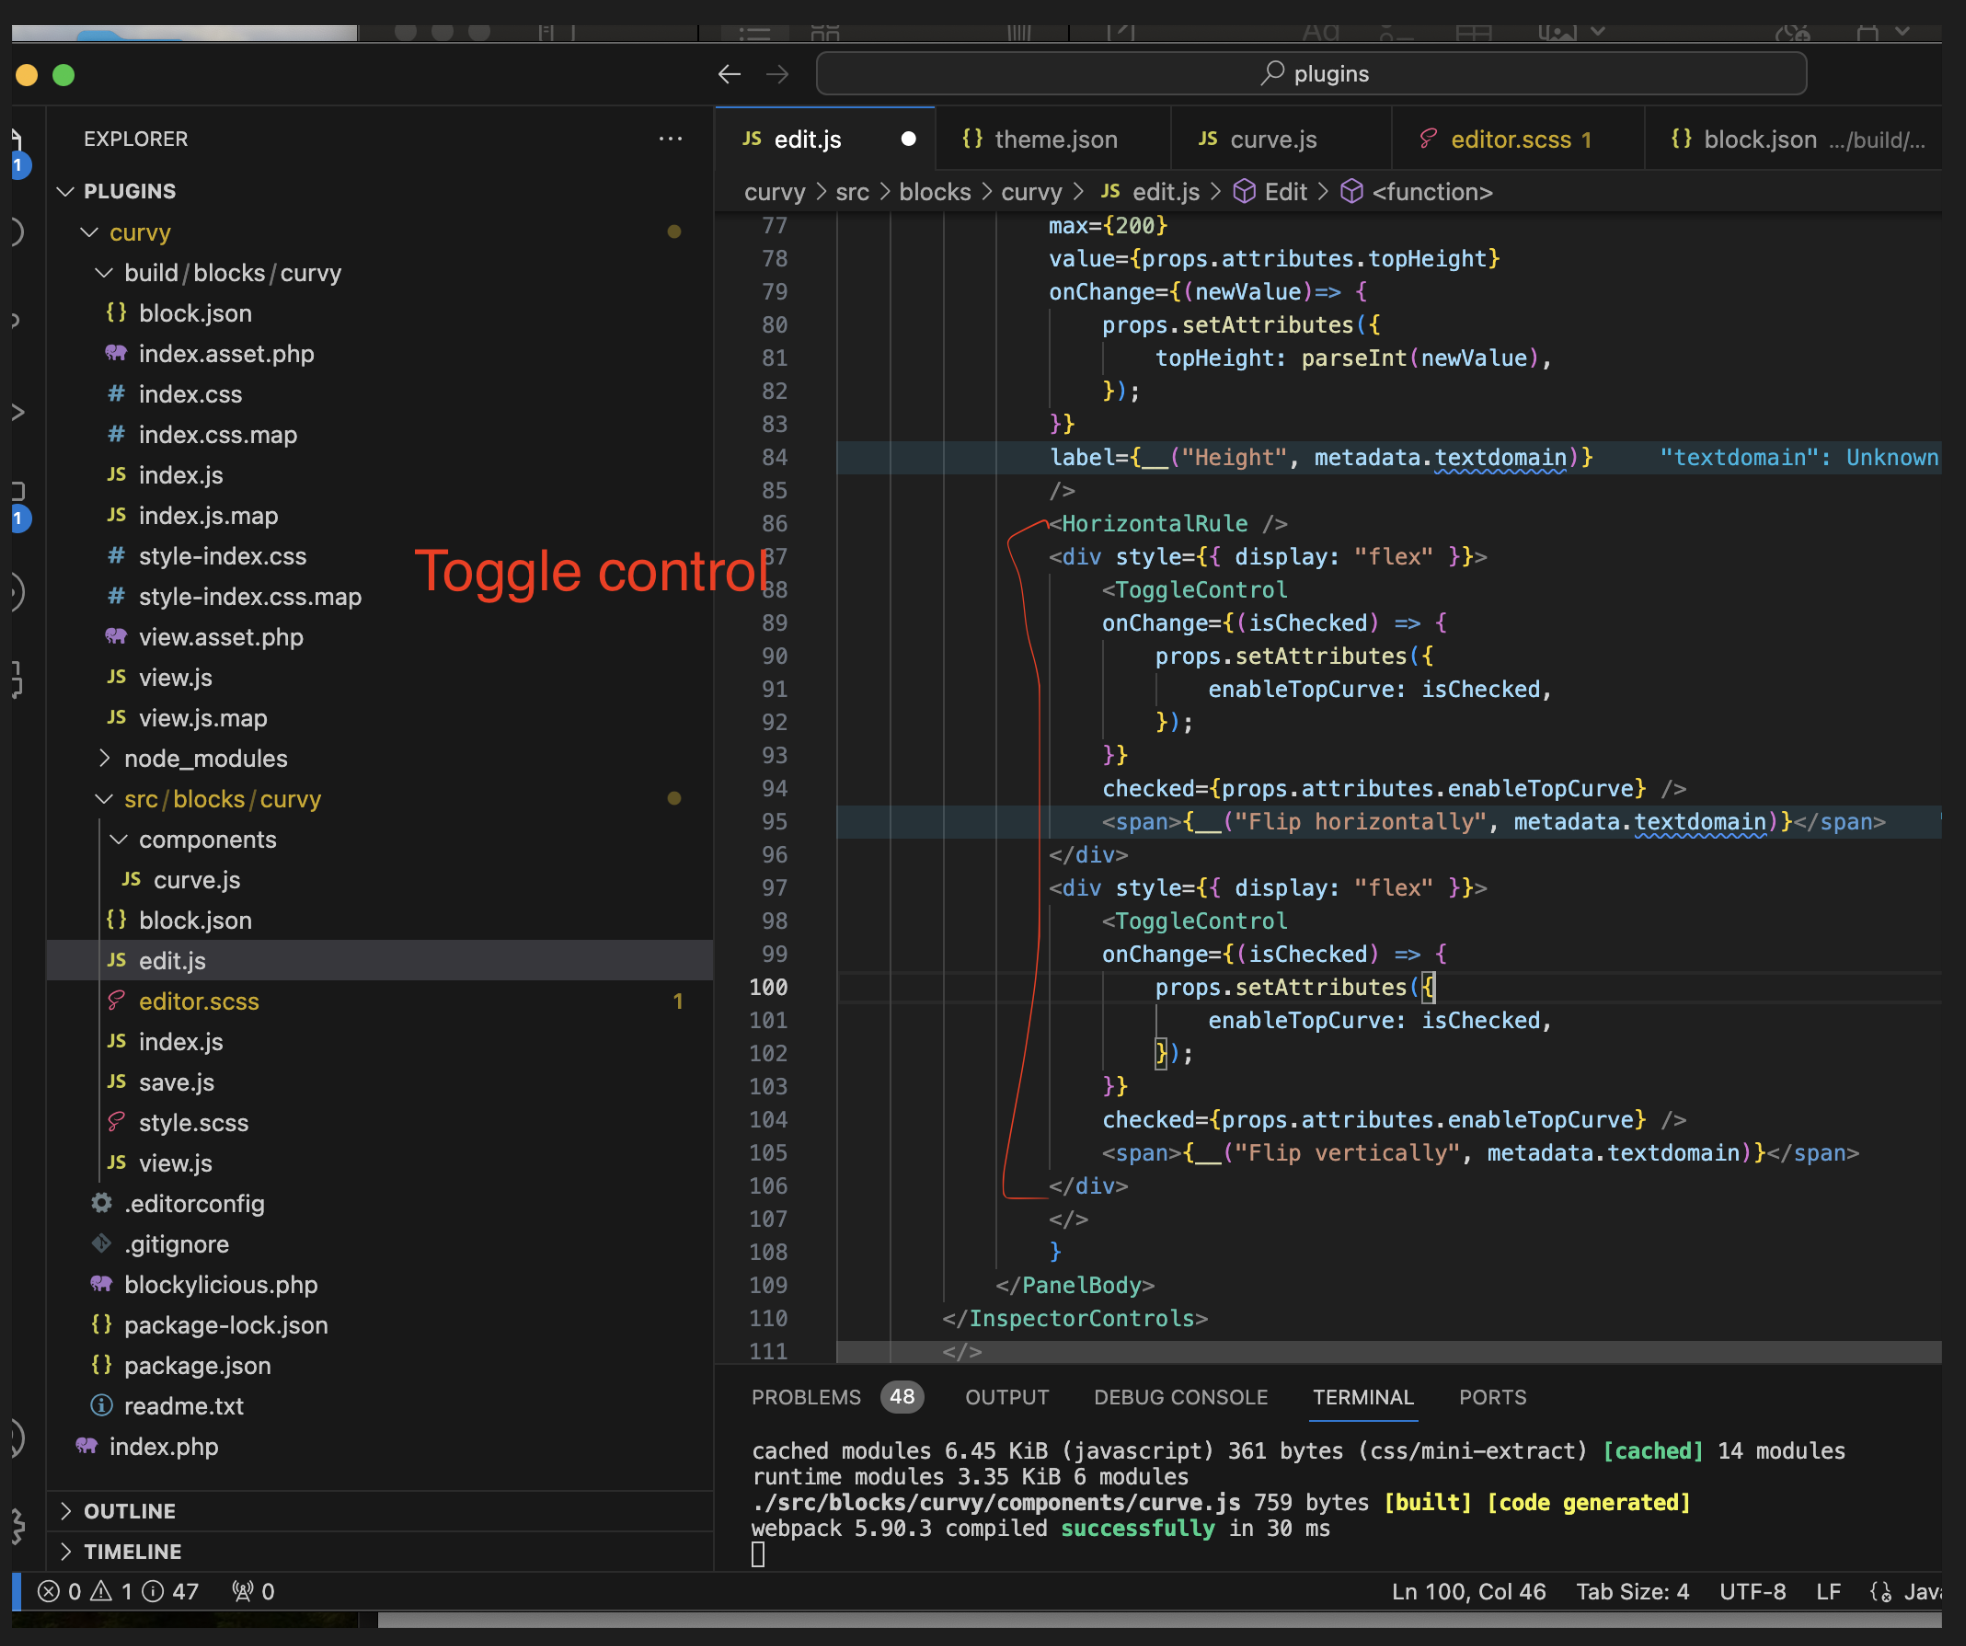
Task: Open the PROBLEMS panel tab
Action: click(806, 1397)
